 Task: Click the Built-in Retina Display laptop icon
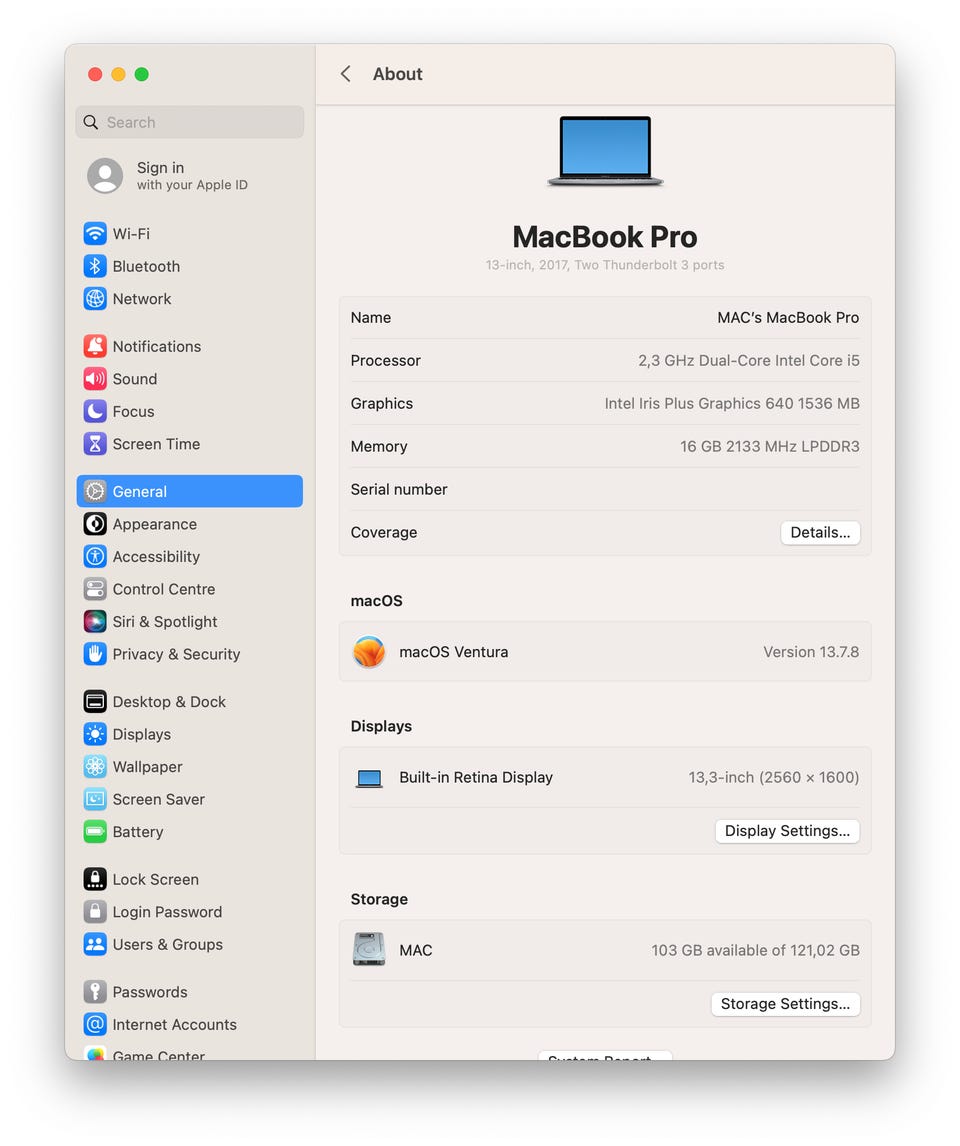tap(369, 778)
